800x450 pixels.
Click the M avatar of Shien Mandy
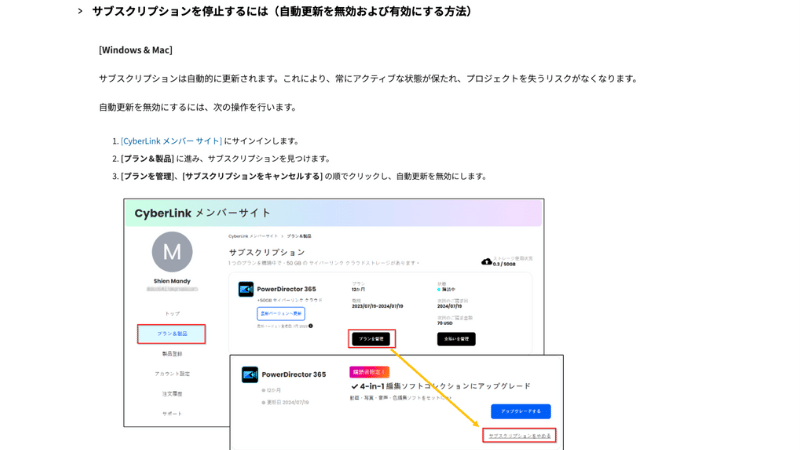[x=172, y=252]
